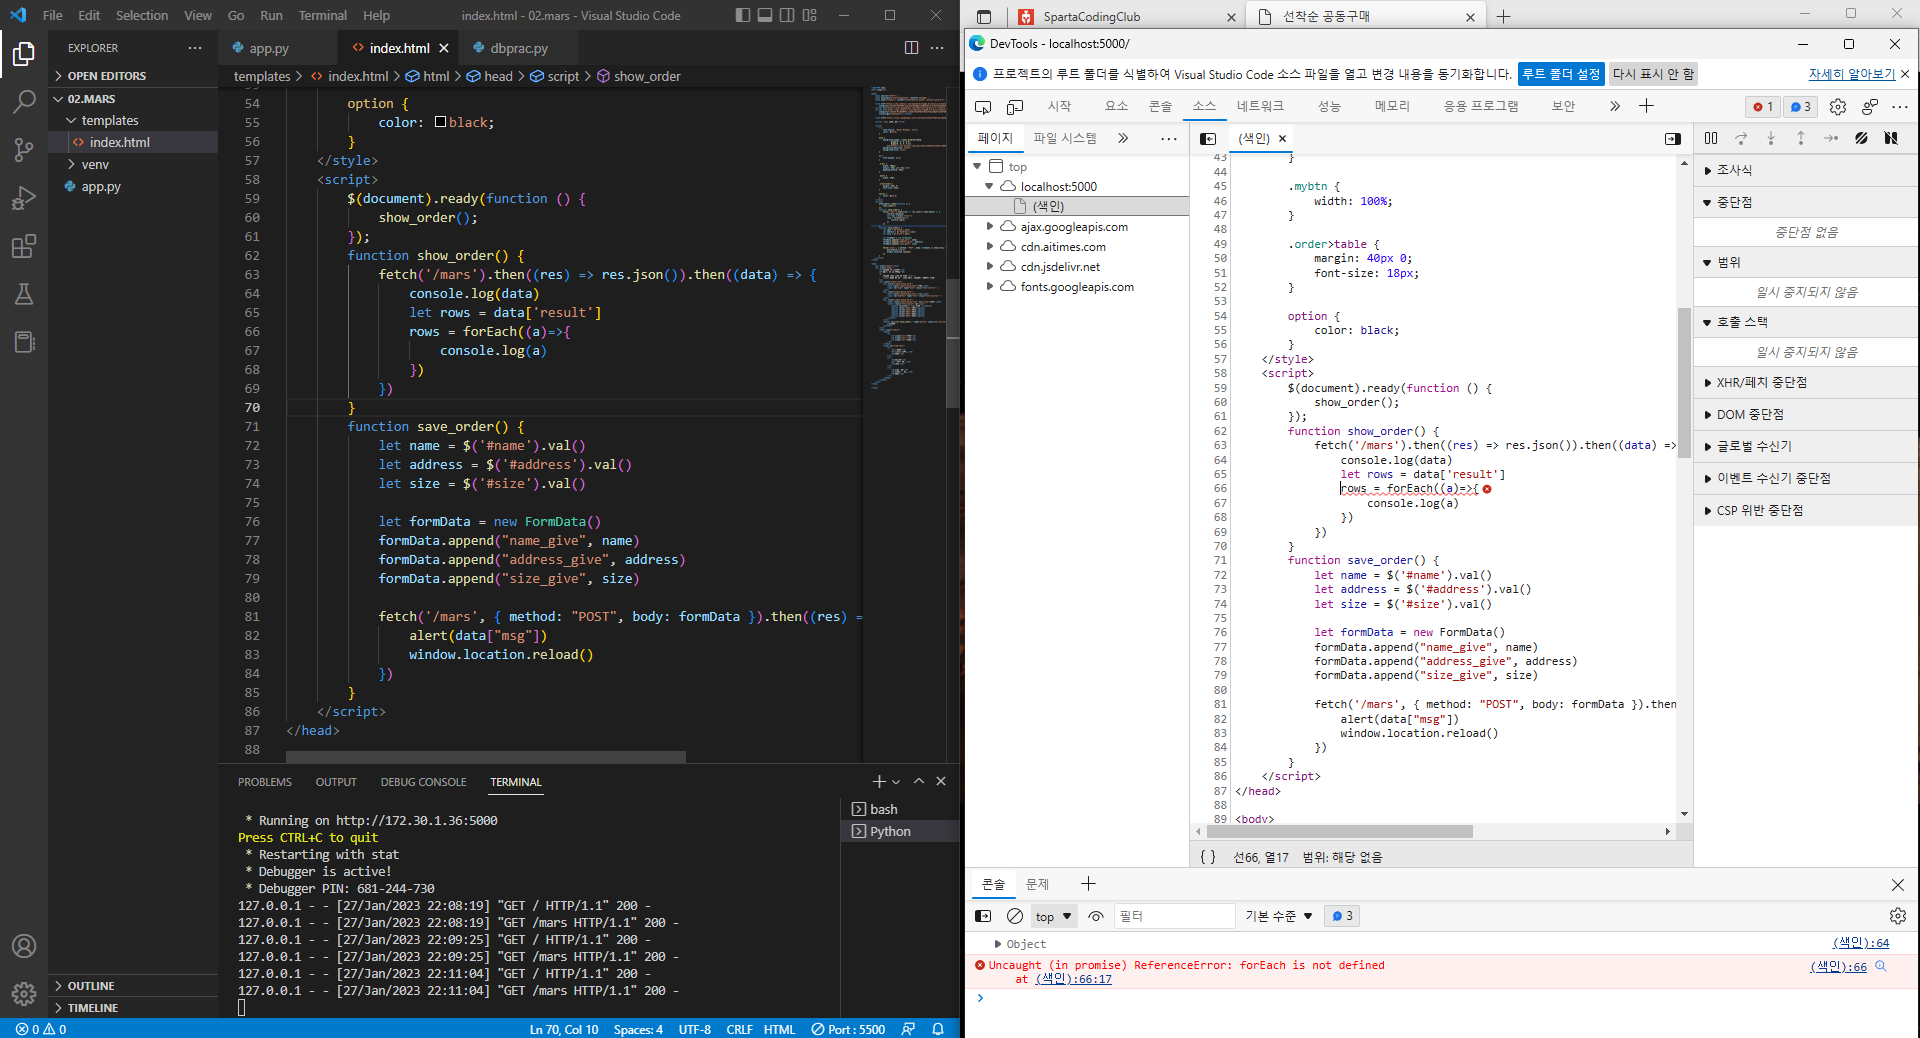Switch to the app.py editor tab

coord(269,48)
